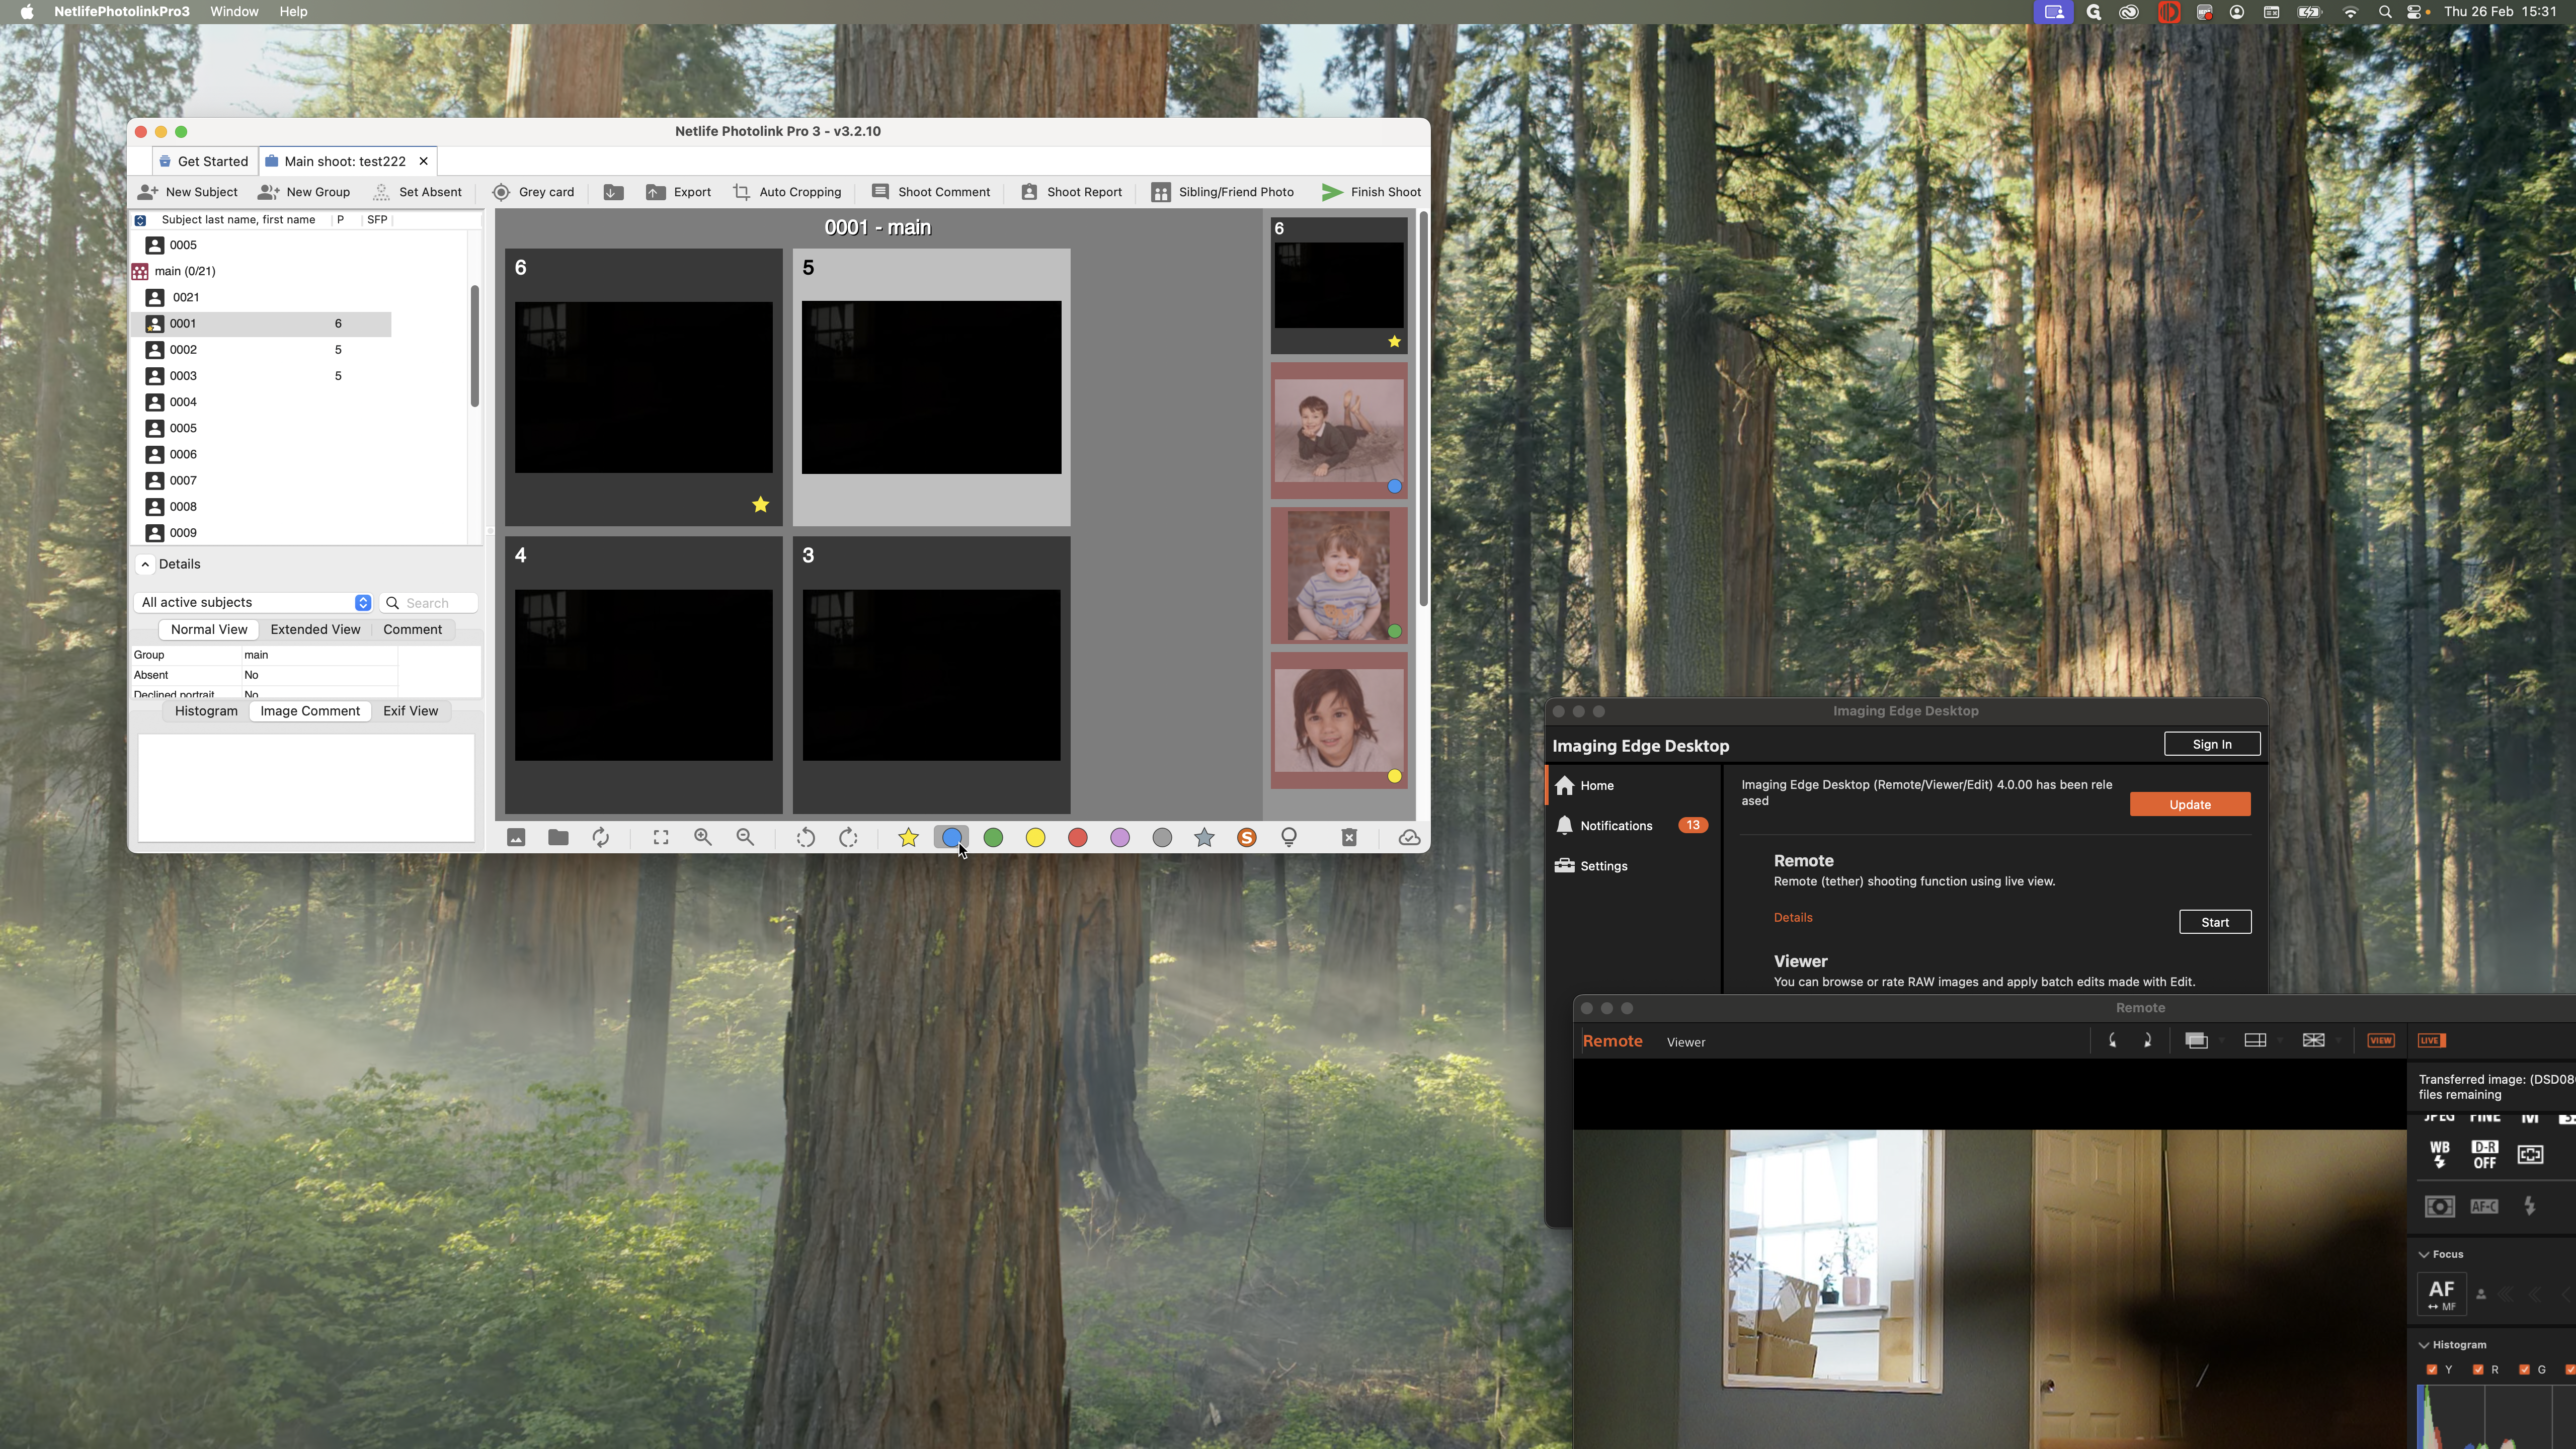Rotate image counter-clockwise in Photolink toolbar

click(x=805, y=838)
